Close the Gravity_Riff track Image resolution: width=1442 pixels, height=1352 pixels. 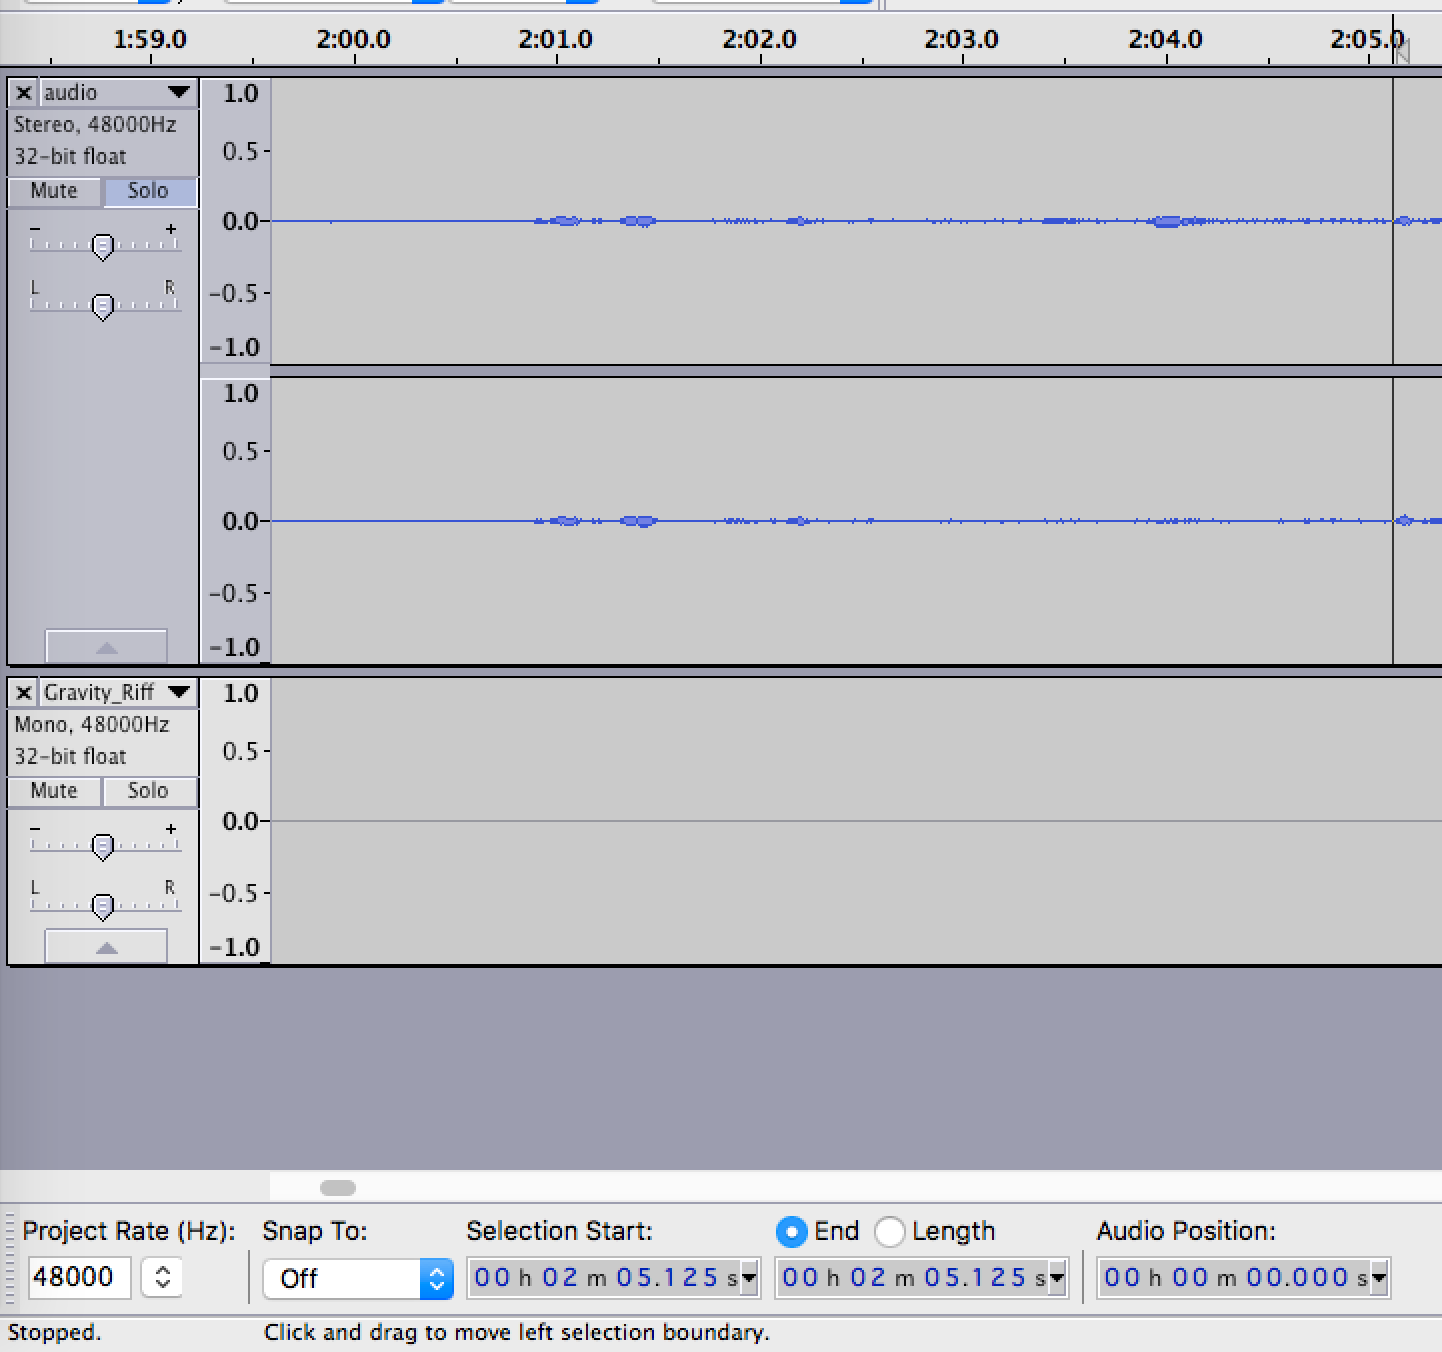click(24, 693)
